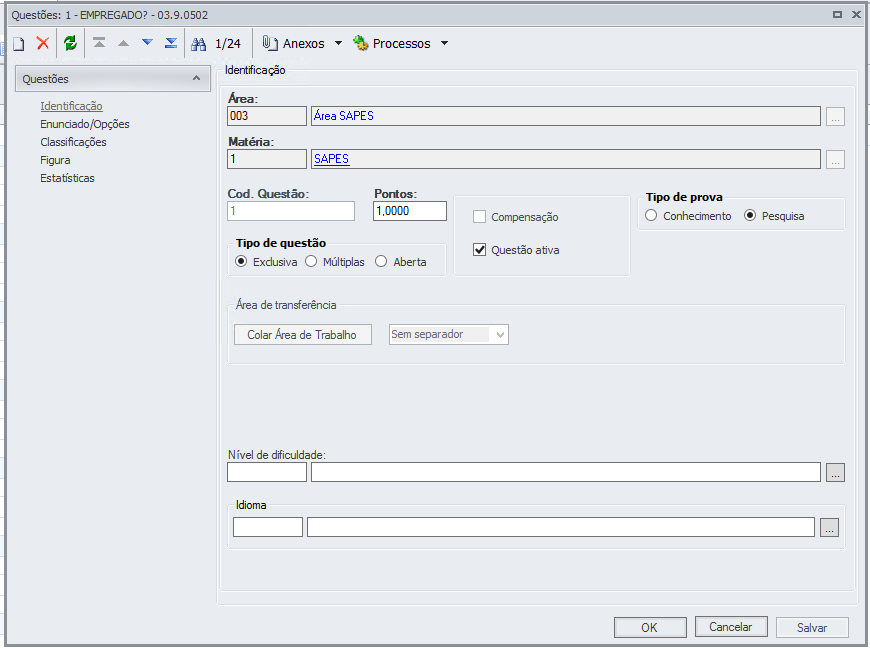This screenshot has height=648, width=870.
Task: Enable the Compensação checkbox
Action: click(480, 217)
